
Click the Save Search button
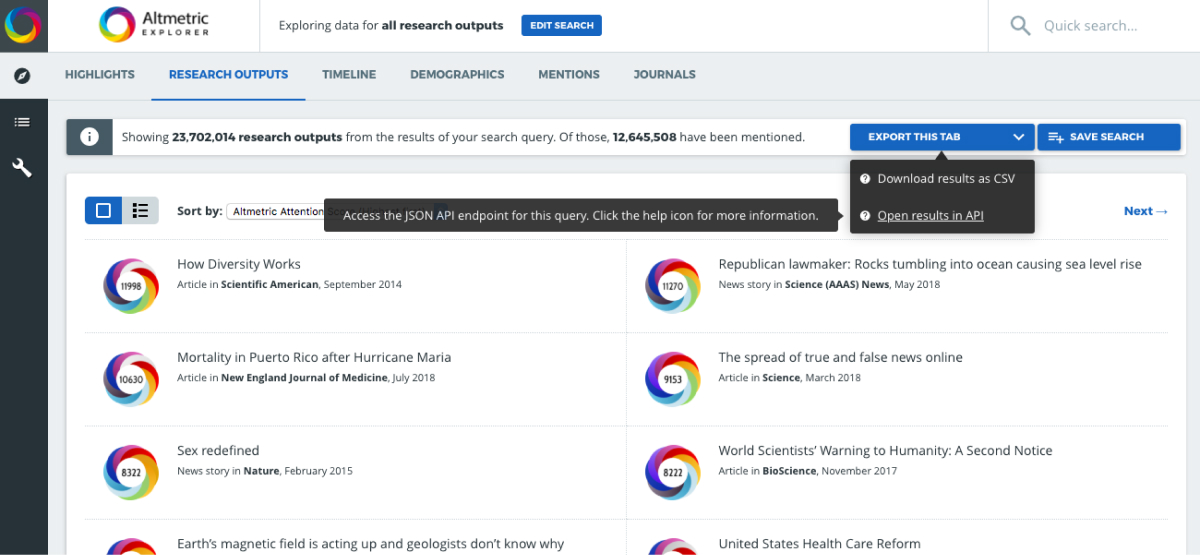[x=1108, y=137]
